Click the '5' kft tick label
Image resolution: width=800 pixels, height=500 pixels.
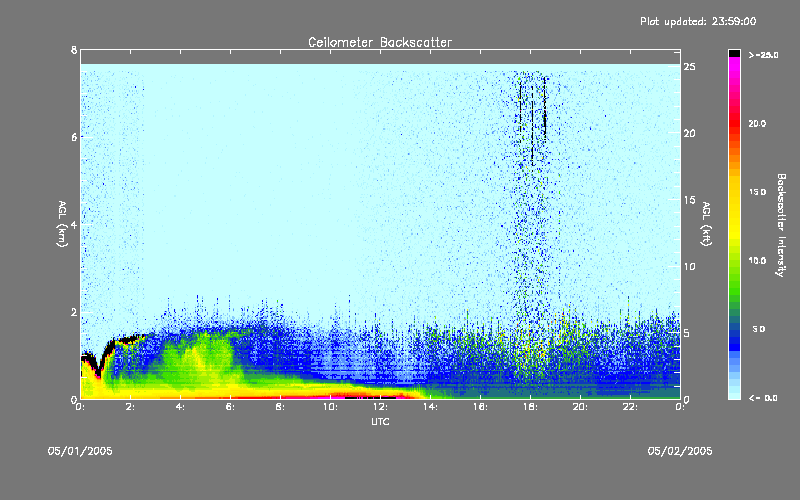click(687, 333)
